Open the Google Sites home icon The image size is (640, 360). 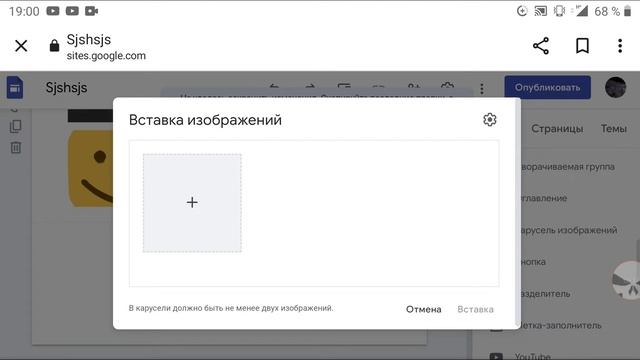(x=15, y=87)
